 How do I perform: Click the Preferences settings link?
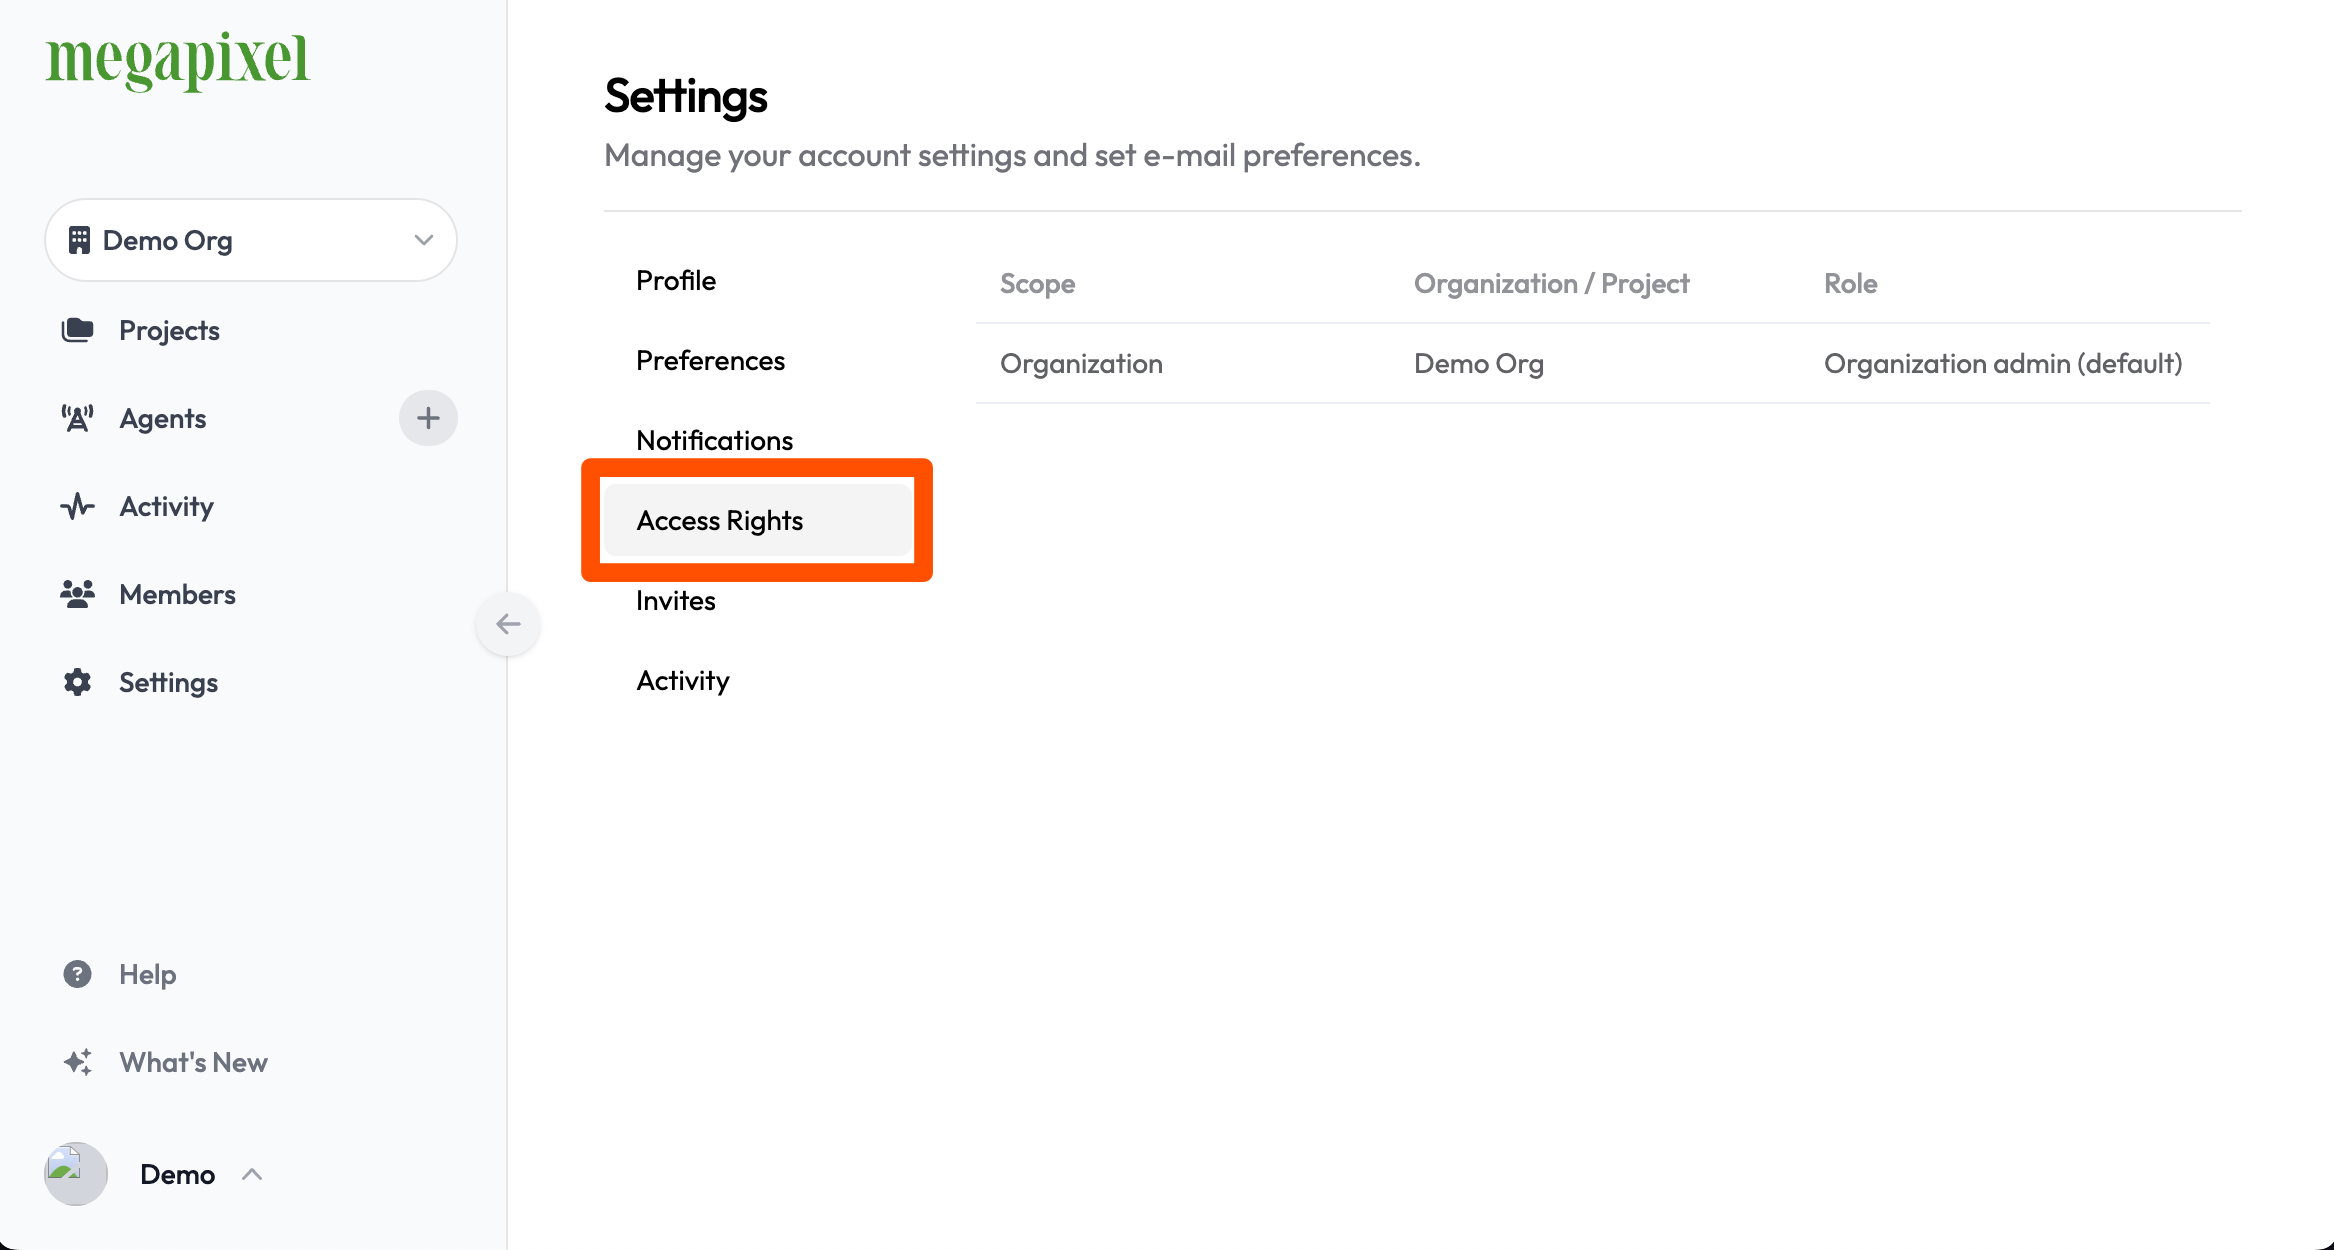point(710,360)
